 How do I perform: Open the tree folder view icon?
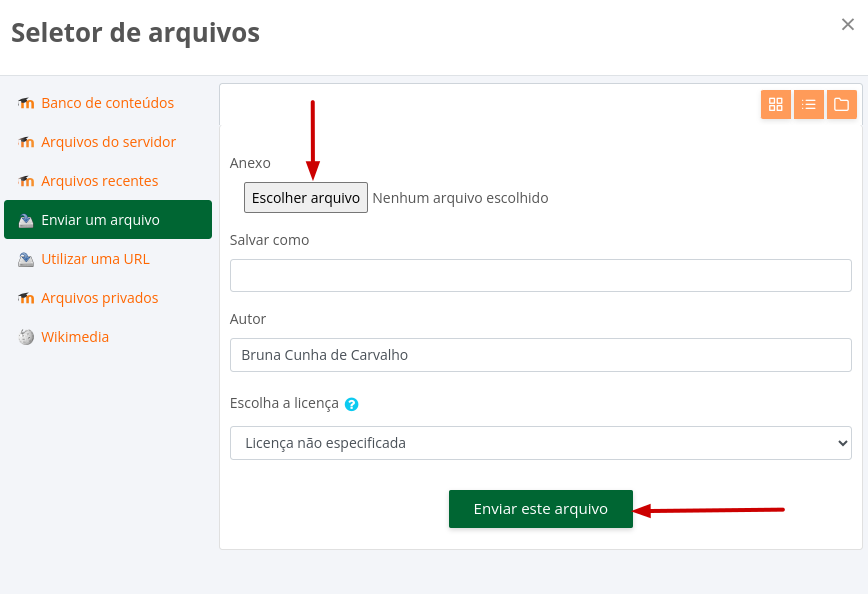click(x=842, y=104)
